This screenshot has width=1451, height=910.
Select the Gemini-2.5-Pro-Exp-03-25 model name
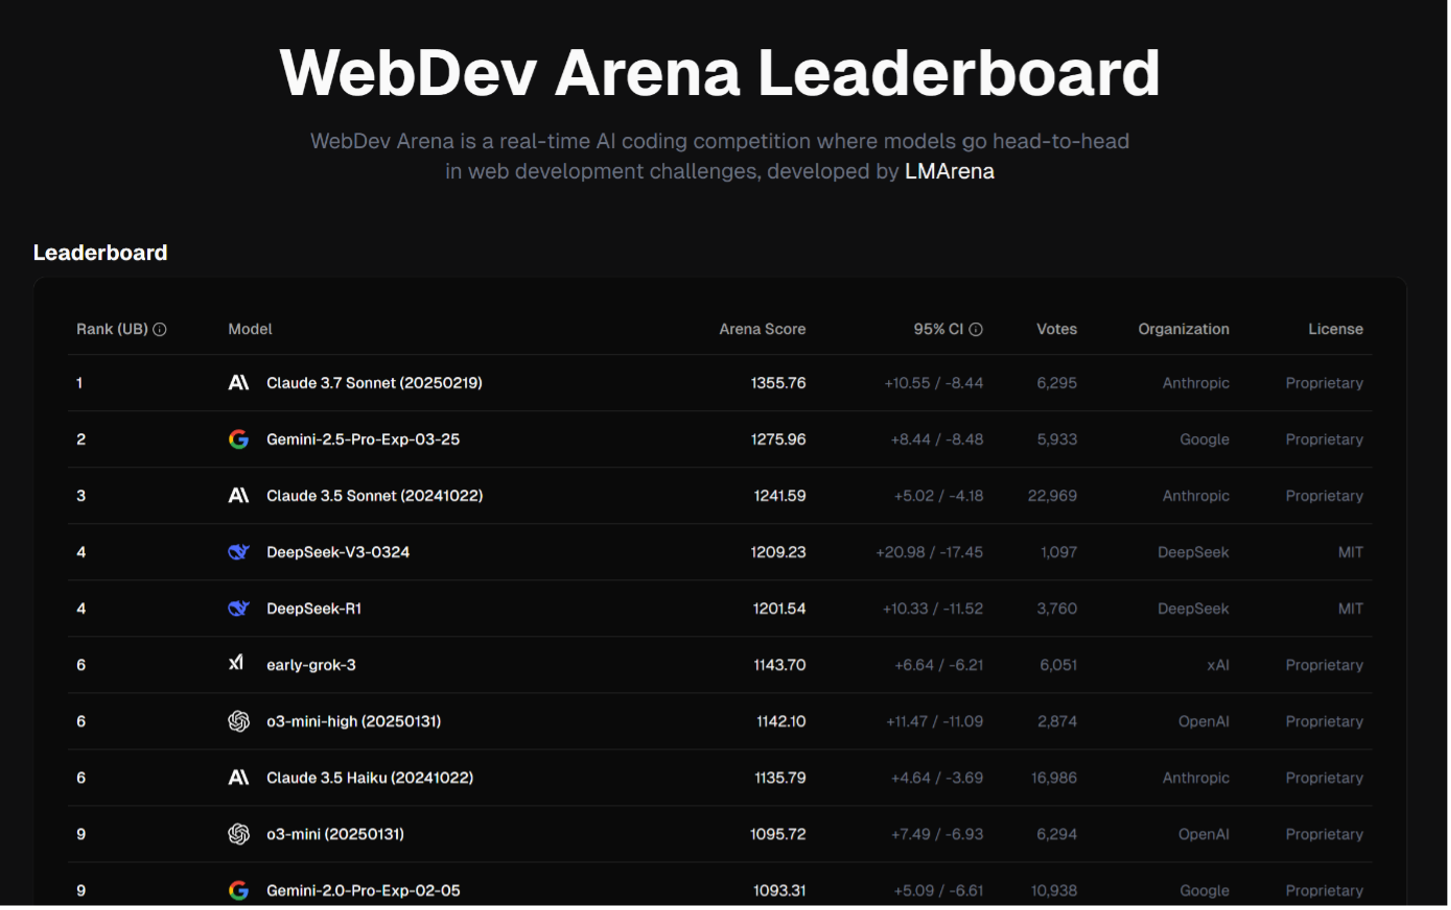pos(364,440)
